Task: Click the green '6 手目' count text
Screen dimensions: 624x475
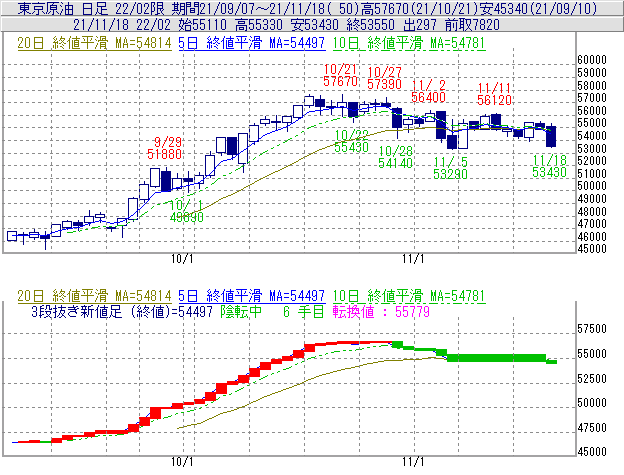Action: coord(304,311)
